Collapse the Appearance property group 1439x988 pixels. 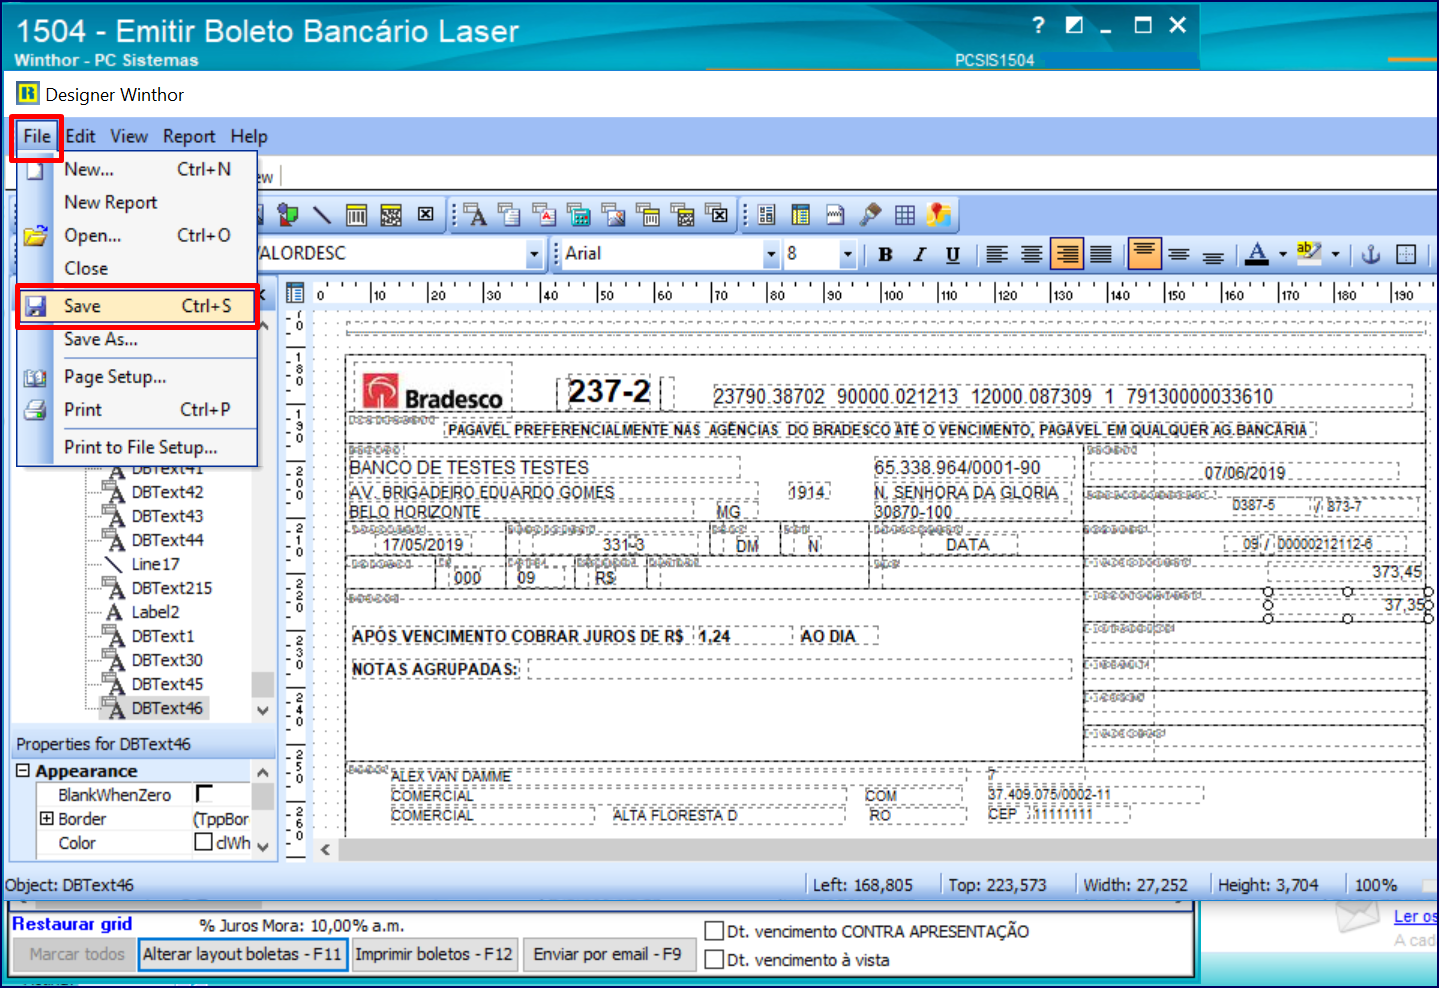(23, 771)
